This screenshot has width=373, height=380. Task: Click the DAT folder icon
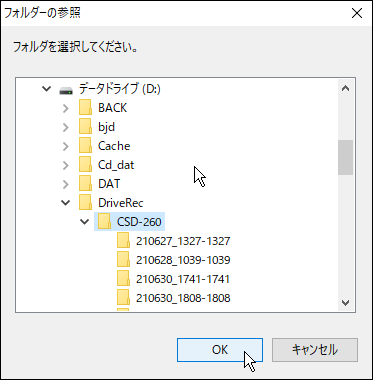coord(85,184)
